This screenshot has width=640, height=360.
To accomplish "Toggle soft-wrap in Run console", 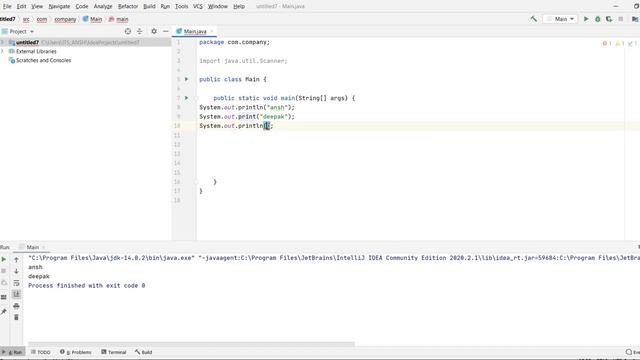I will pos(16,283).
